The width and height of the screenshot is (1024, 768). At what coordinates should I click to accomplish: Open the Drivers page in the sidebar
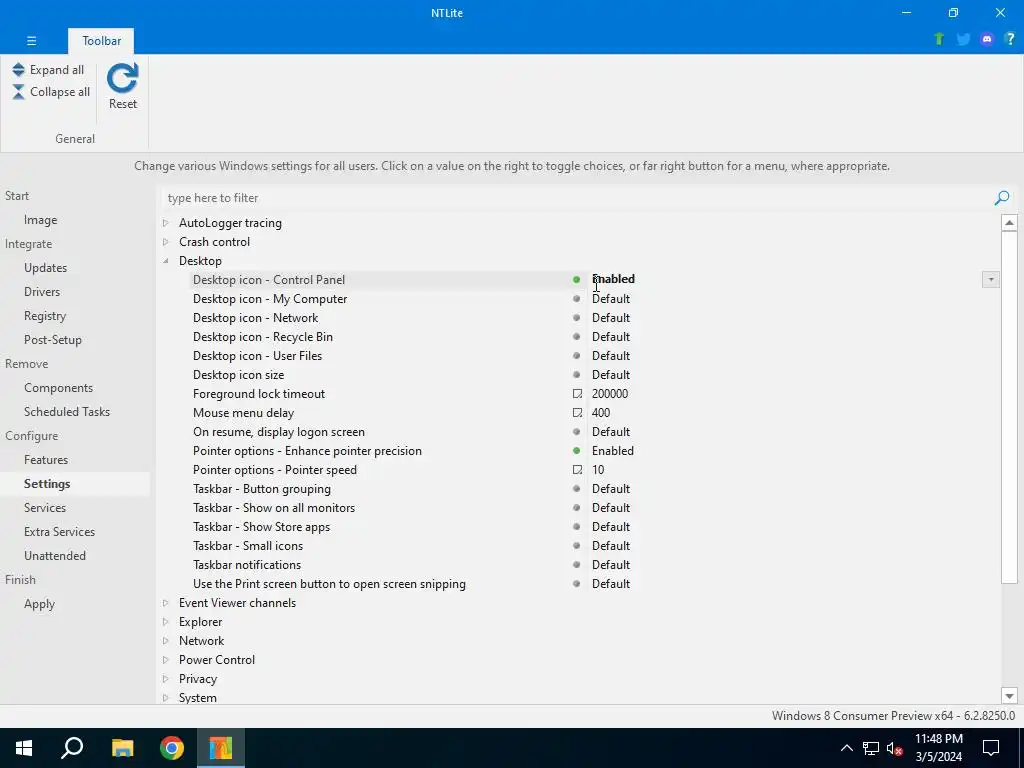[42, 292]
